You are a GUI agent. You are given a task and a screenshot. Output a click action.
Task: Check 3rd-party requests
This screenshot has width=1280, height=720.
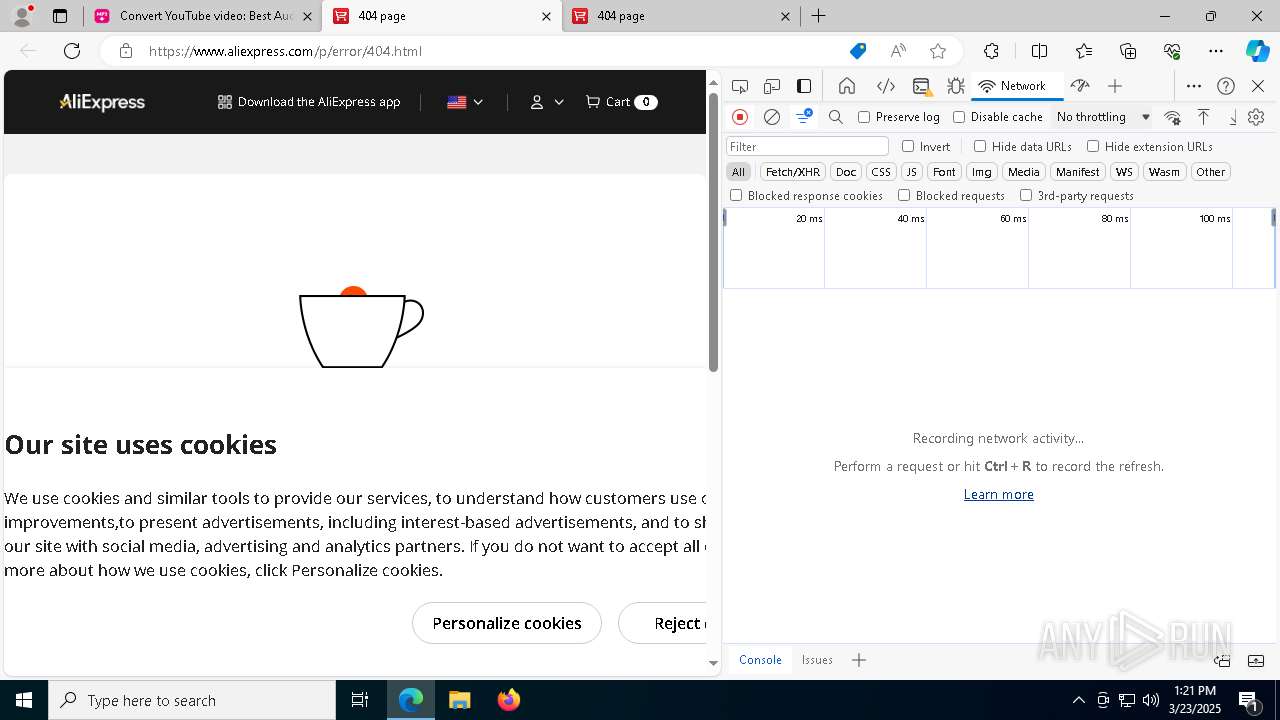1026,196
